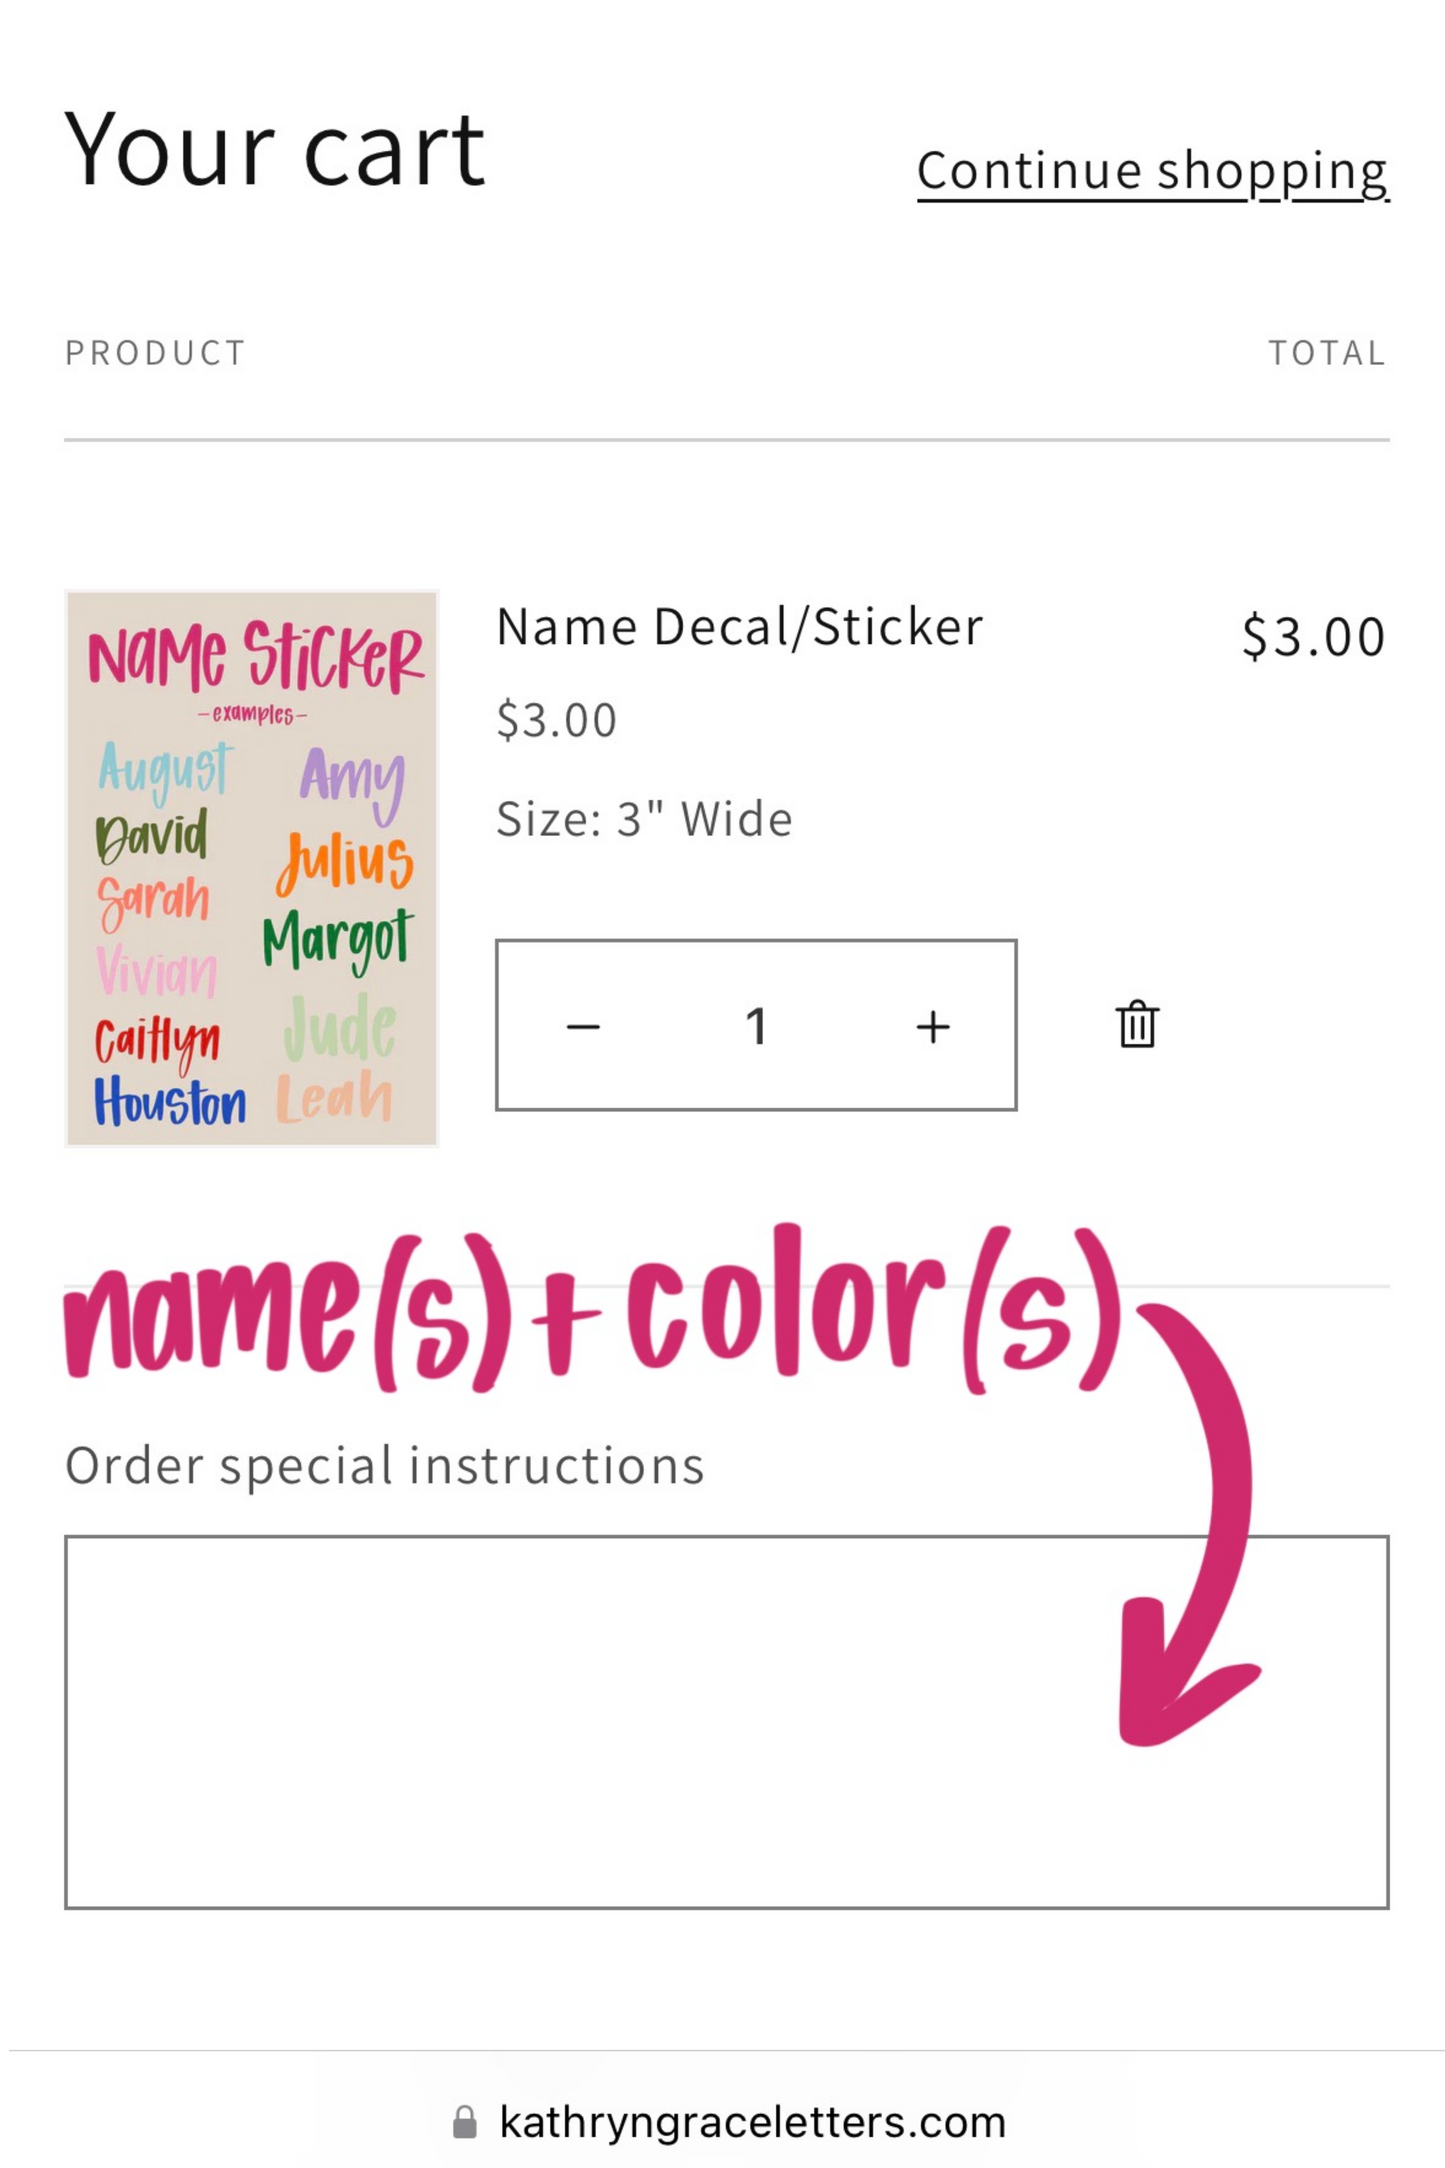Select the Name Decal/Sticker product title
Image resolution: width=1445 pixels, height=2168 pixels.
coord(740,626)
